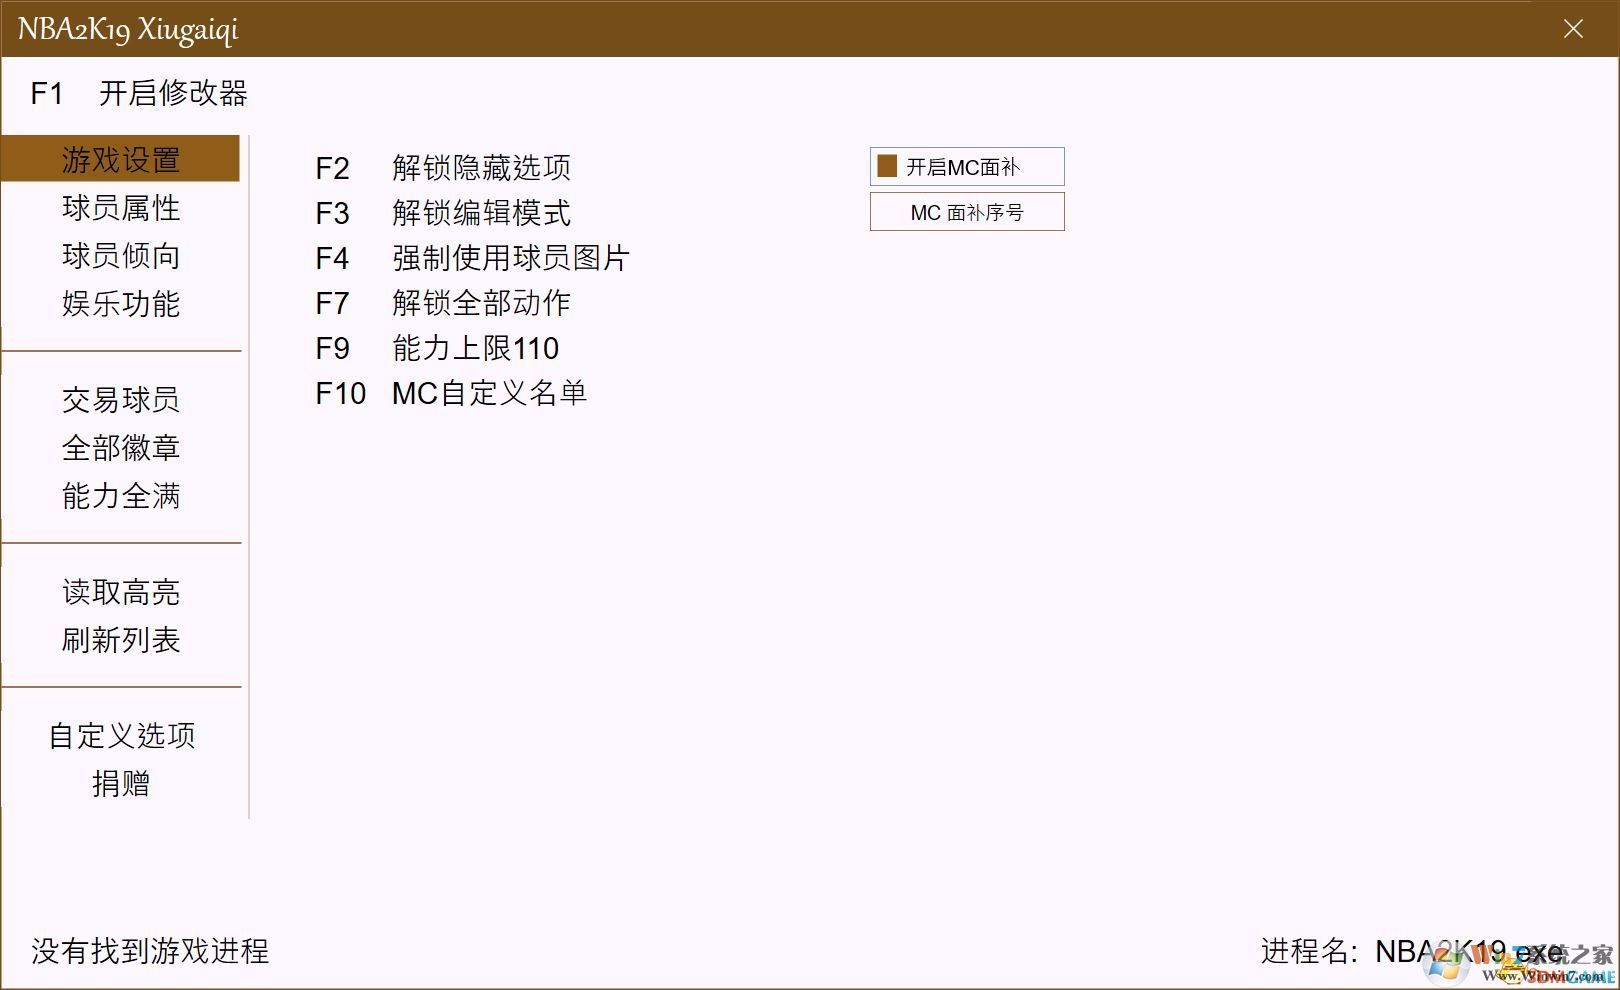This screenshot has height=990, width=1620.
Task: Open the 捐赠 donate entry
Action: [x=120, y=784]
